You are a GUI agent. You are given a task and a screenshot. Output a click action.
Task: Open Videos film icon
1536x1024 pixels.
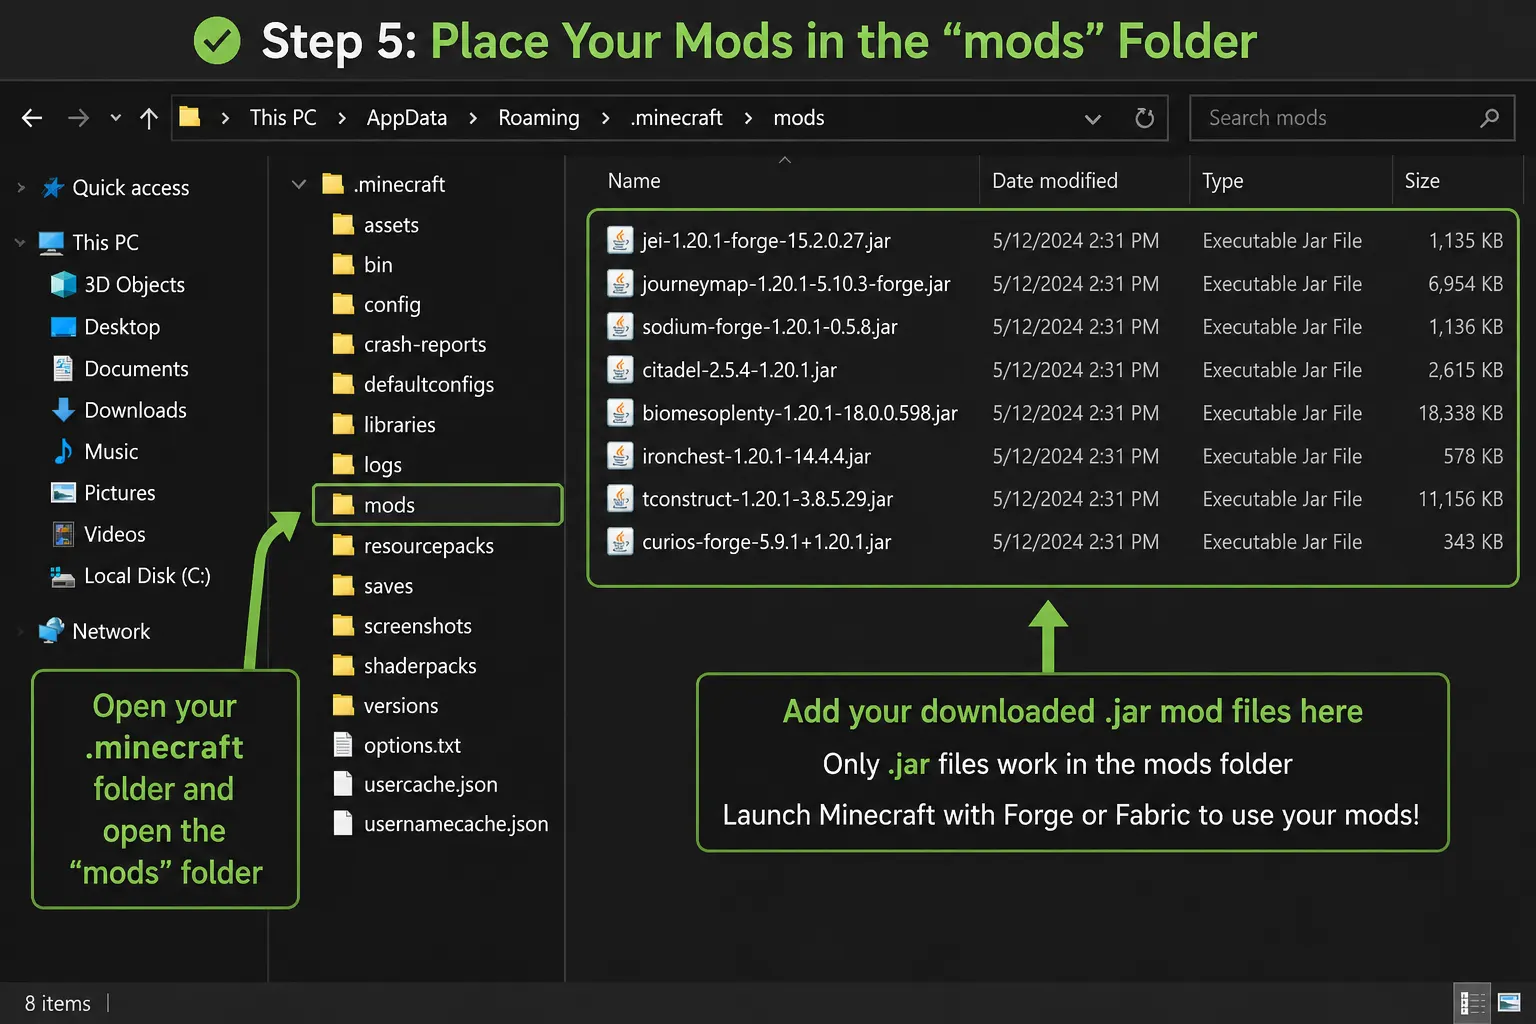point(63,534)
